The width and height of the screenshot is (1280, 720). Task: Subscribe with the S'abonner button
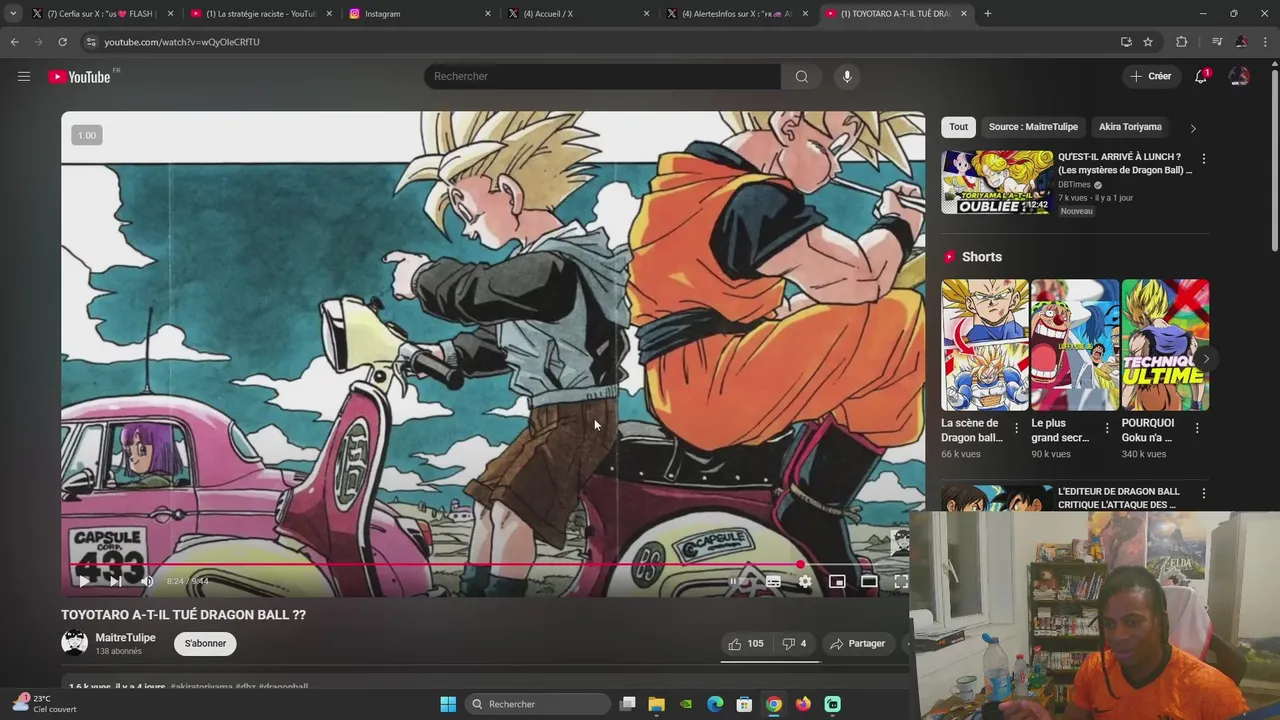pyautogui.click(x=205, y=643)
